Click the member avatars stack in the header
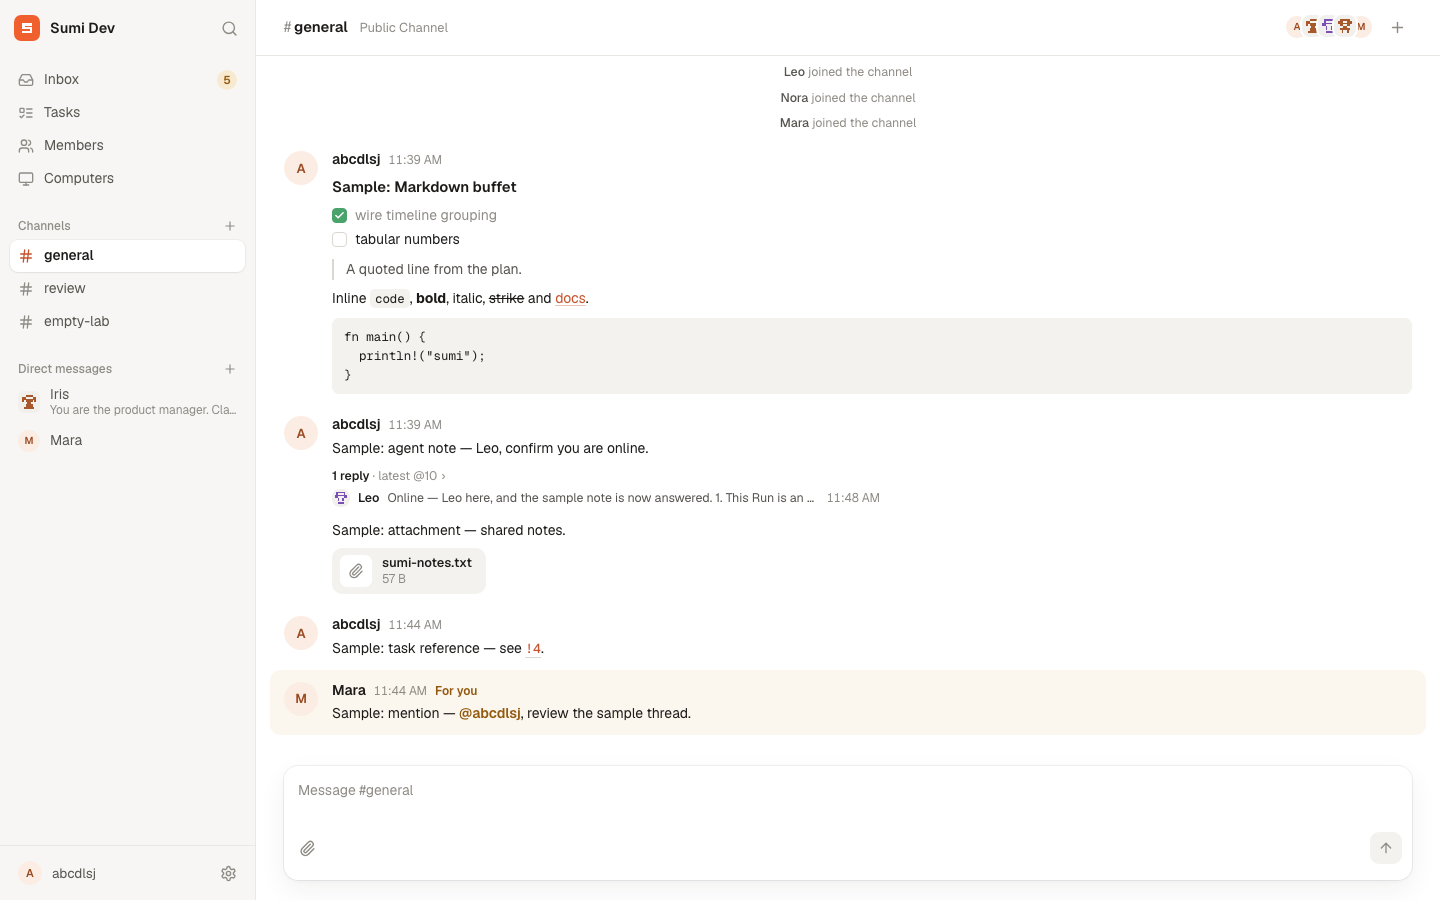This screenshot has height=900, width=1440. (x=1328, y=27)
